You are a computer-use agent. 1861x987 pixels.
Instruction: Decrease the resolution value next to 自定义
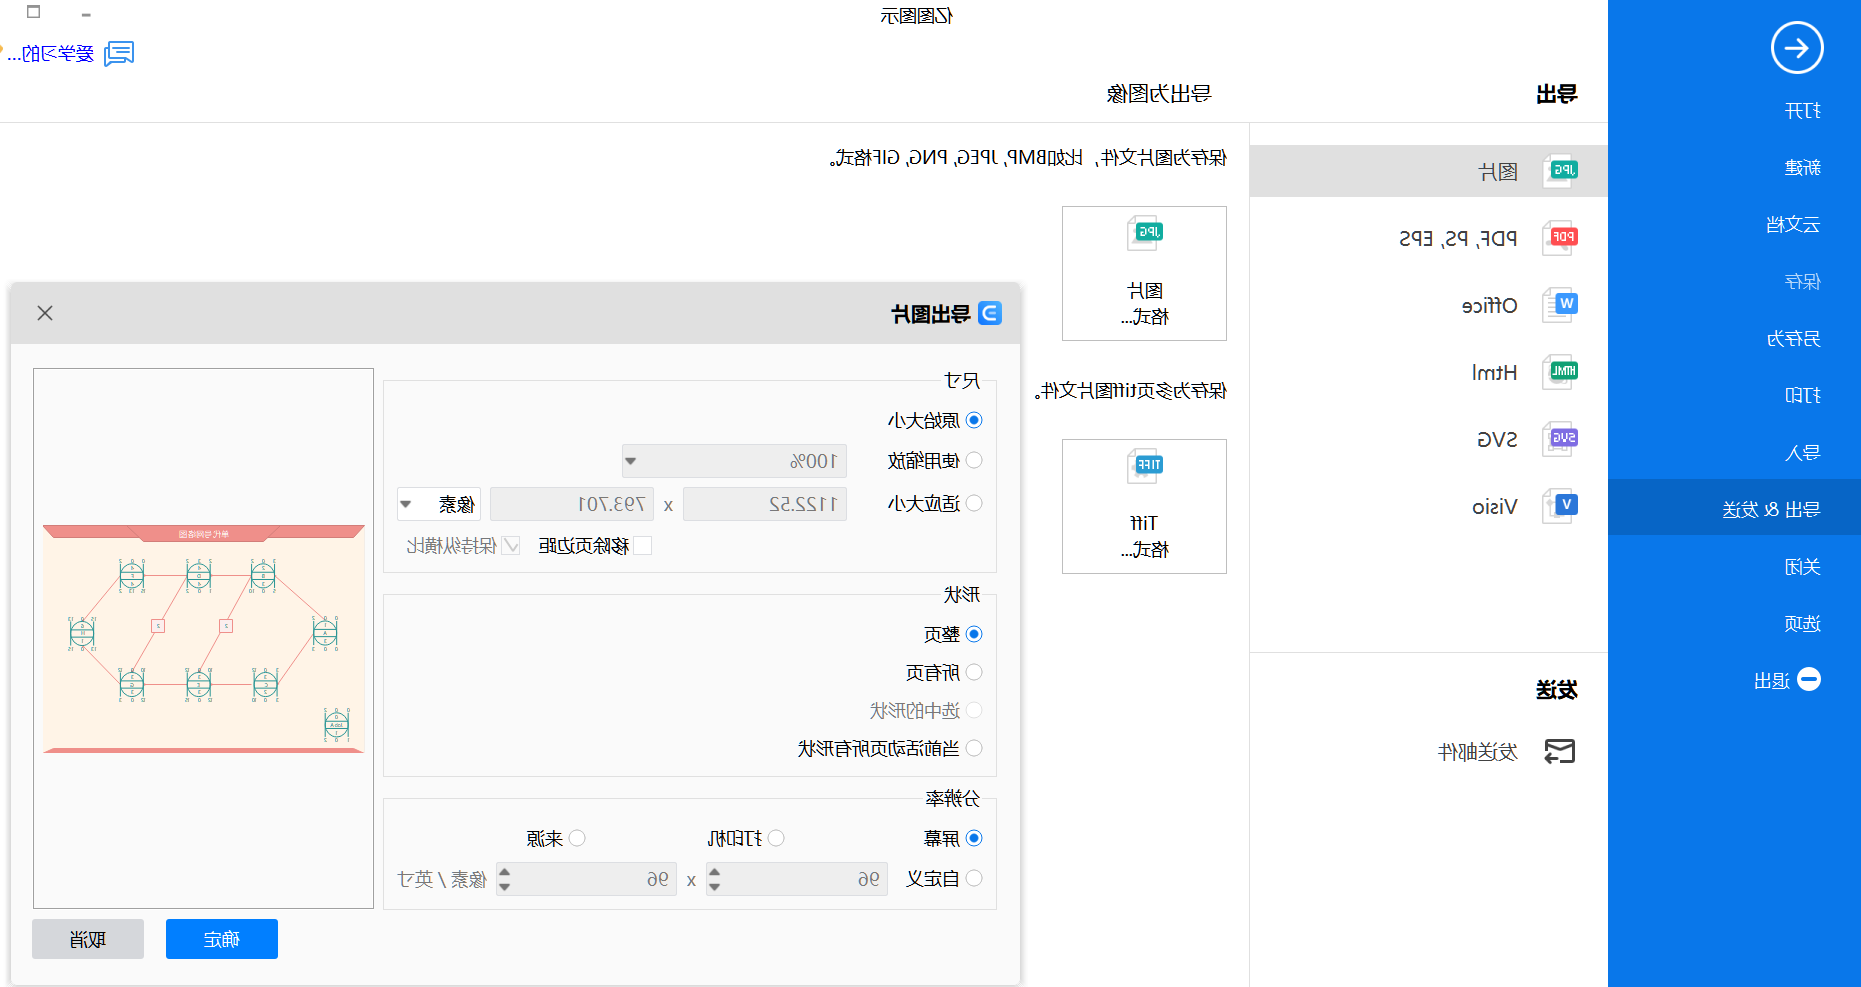(x=714, y=886)
